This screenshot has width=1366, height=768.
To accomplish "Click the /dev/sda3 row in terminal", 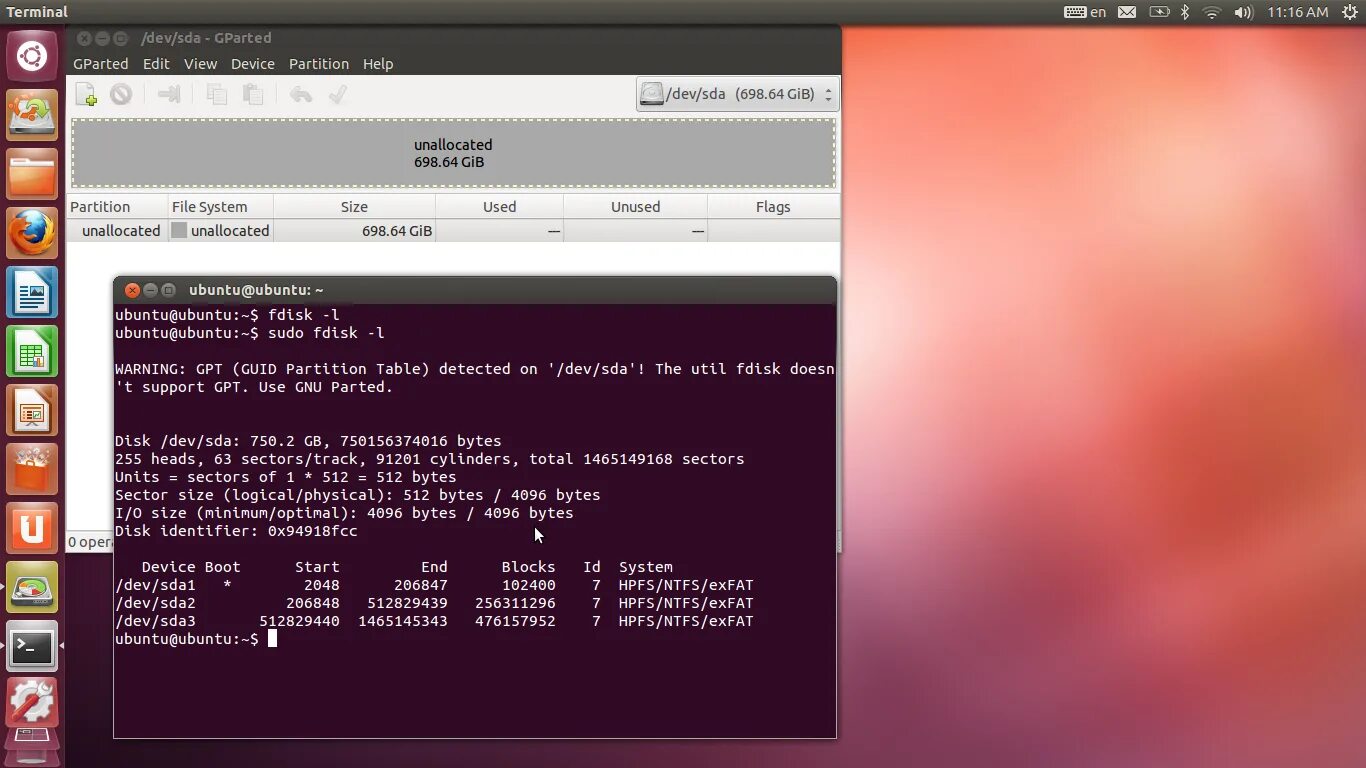I will pyautogui.click(x=434, y=621).
